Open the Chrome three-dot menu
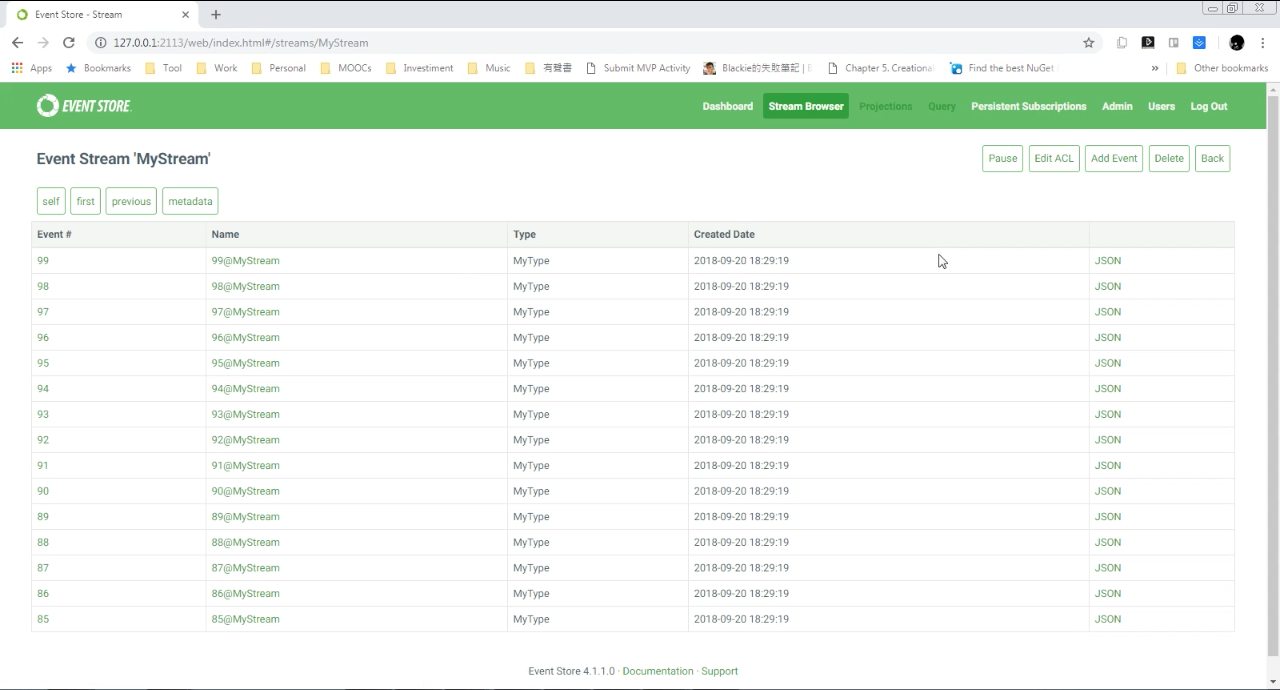 [1264, 43]
